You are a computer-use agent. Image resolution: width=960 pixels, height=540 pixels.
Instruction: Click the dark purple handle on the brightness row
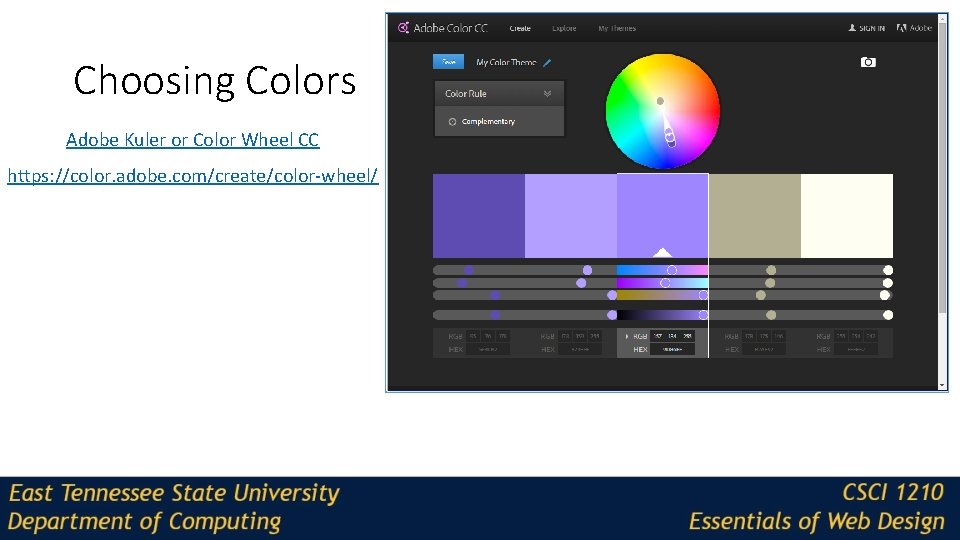coord(495,315)
